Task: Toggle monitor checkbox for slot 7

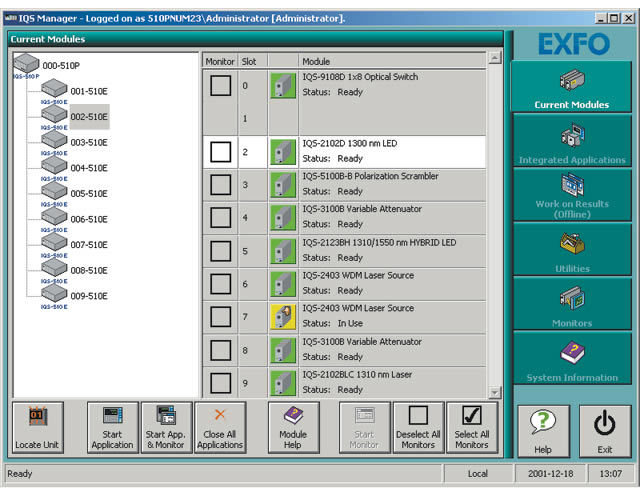Action: 220,317
